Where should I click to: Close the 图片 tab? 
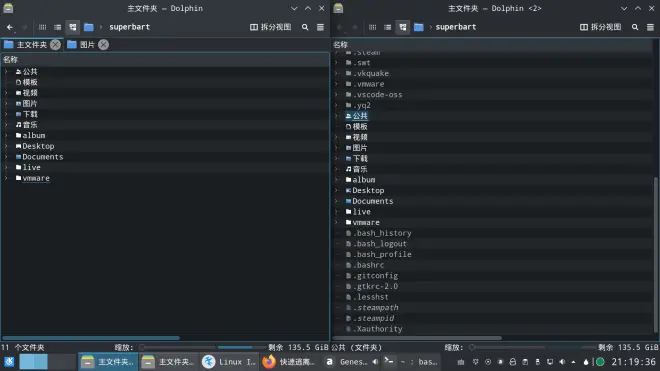point(104,45)
